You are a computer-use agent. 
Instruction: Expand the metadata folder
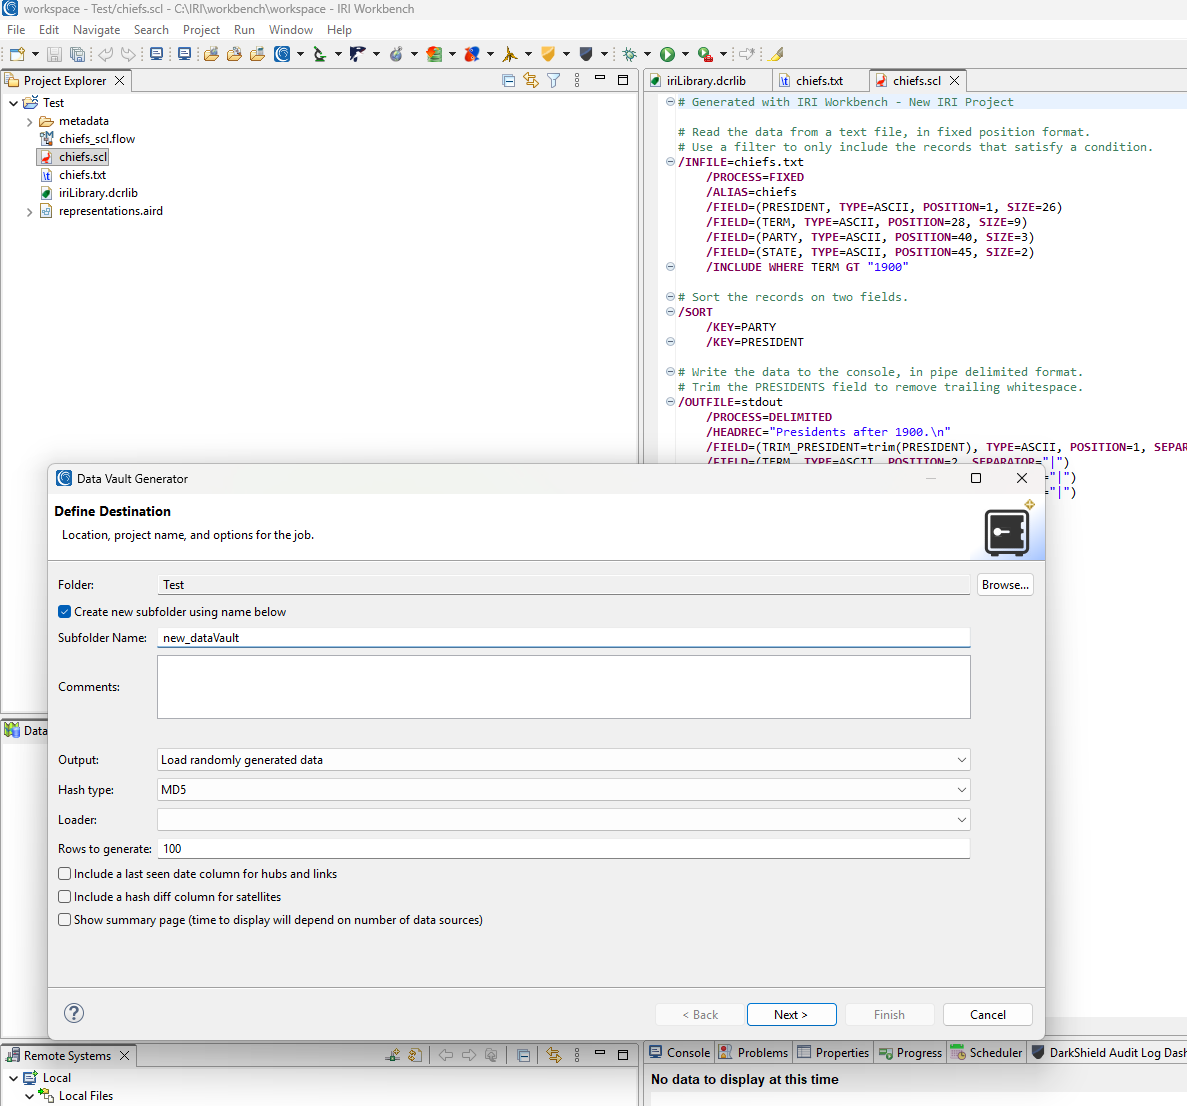(x=30, y=121)
